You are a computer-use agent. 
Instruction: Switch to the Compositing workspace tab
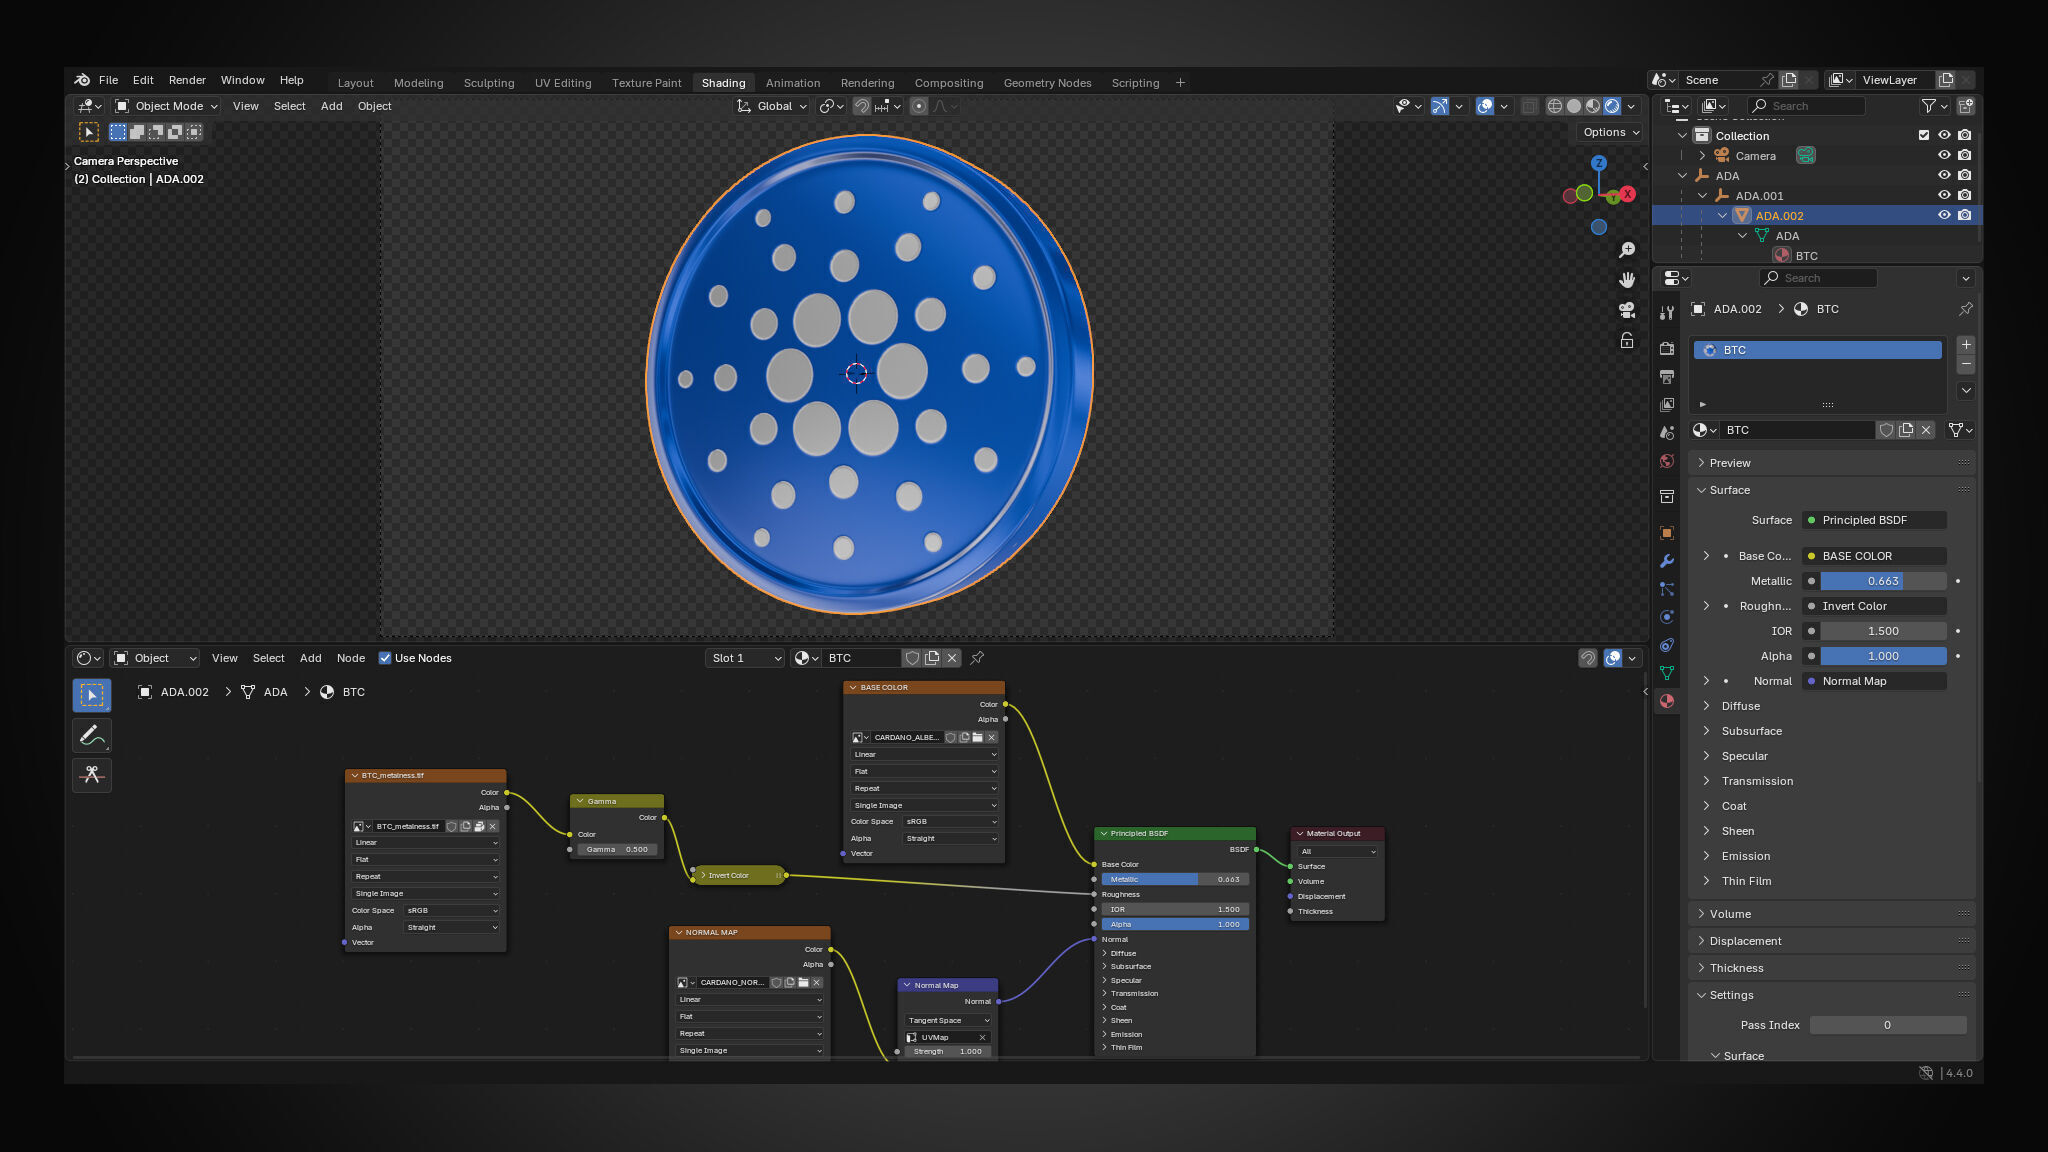[949, 83]
